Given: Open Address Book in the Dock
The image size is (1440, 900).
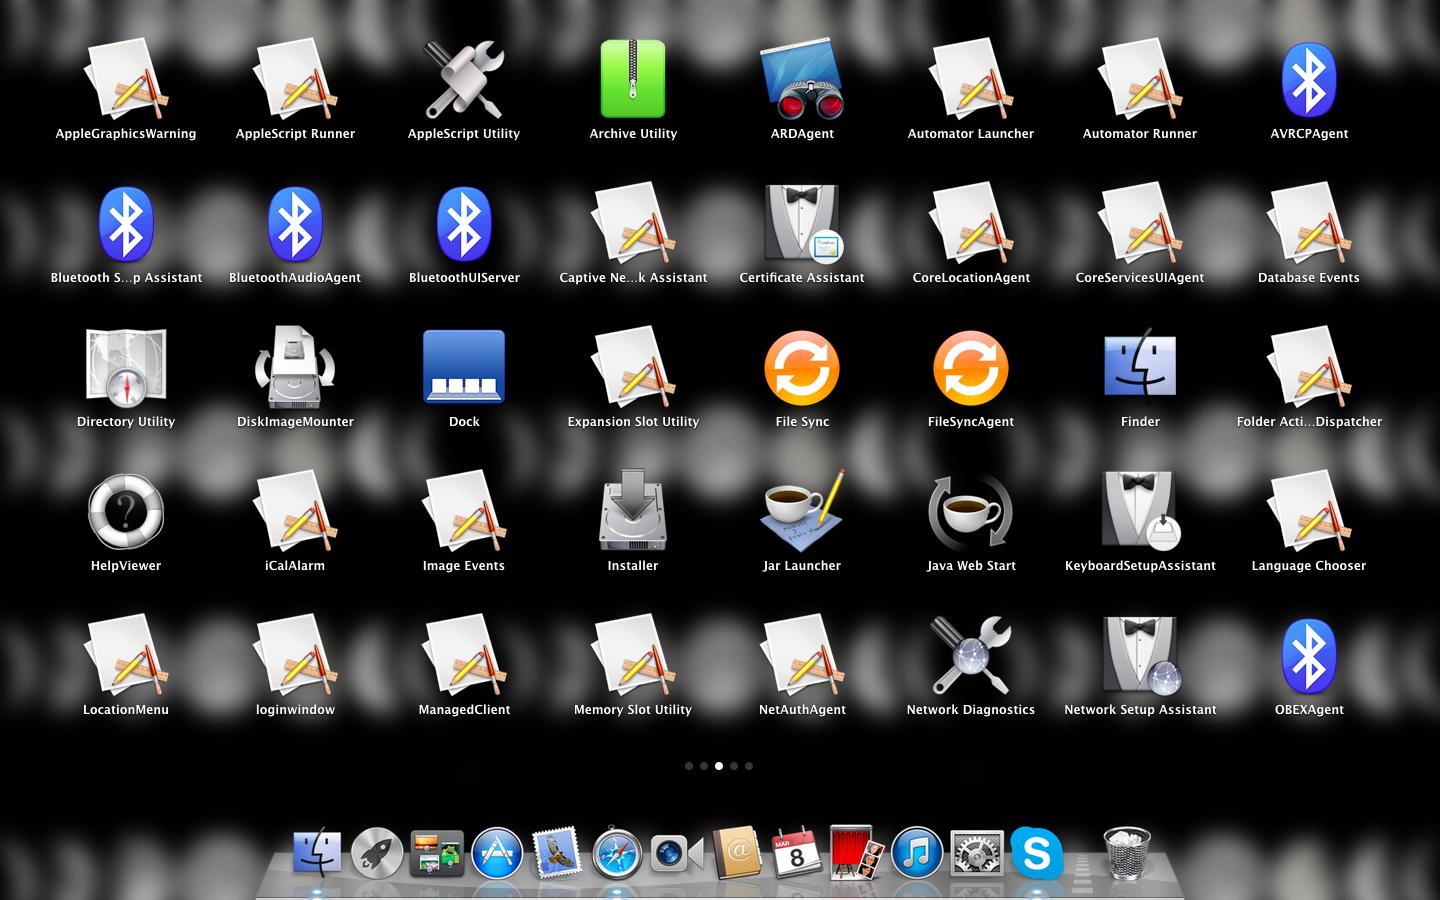Looking at the screenshot, I should pos(737,853).
